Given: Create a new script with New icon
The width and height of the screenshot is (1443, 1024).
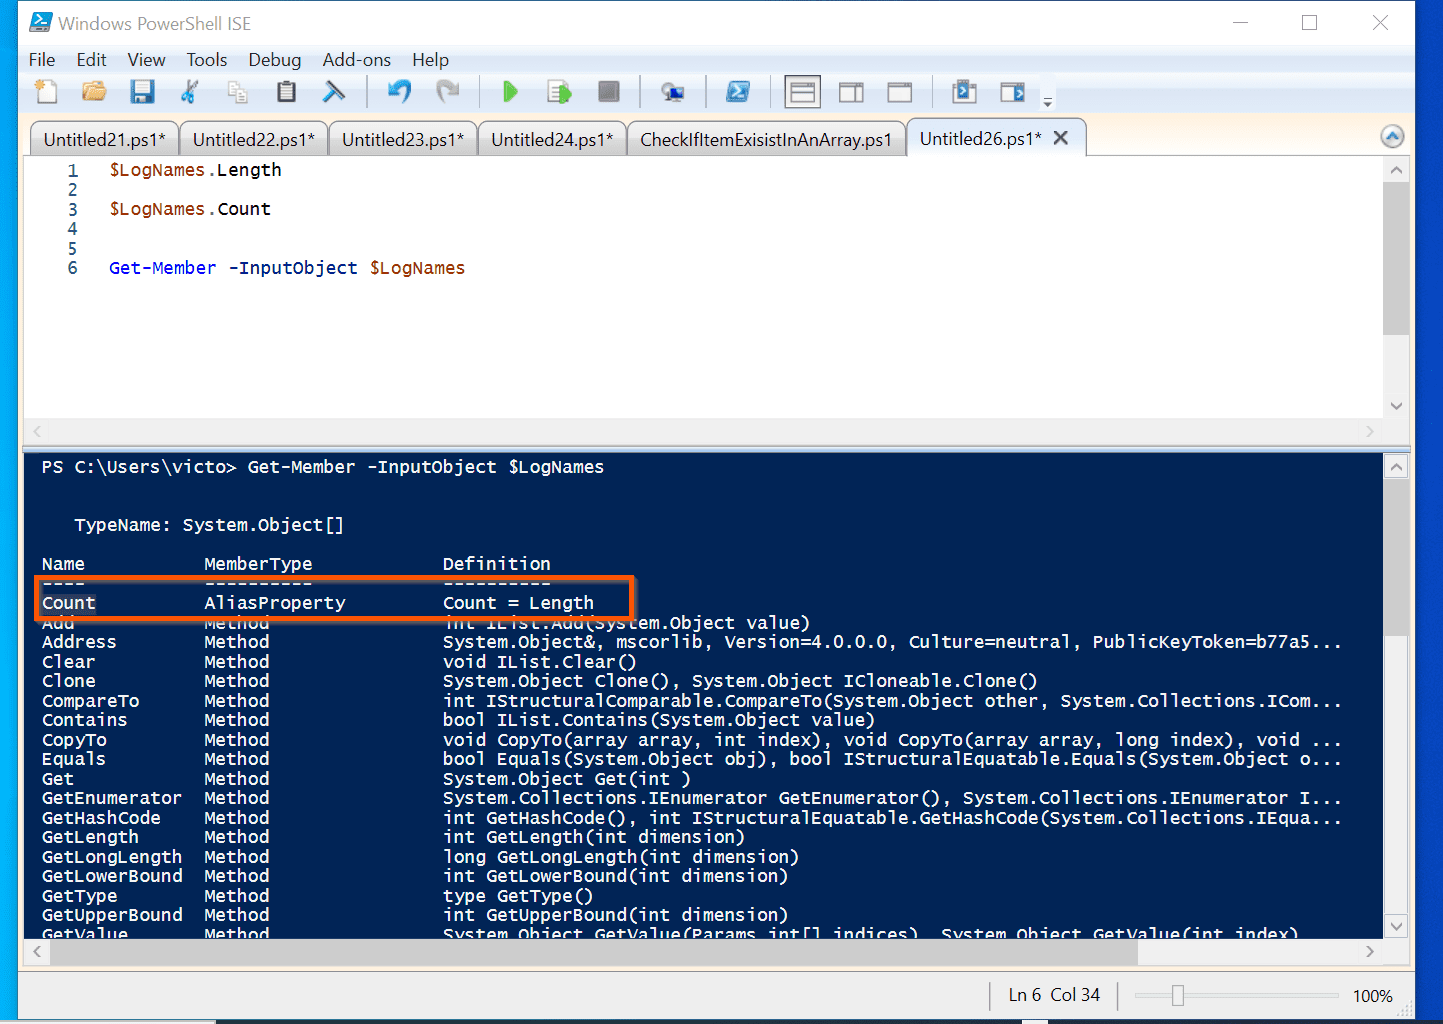Looking at the screenshot, I should click(46, 92).
